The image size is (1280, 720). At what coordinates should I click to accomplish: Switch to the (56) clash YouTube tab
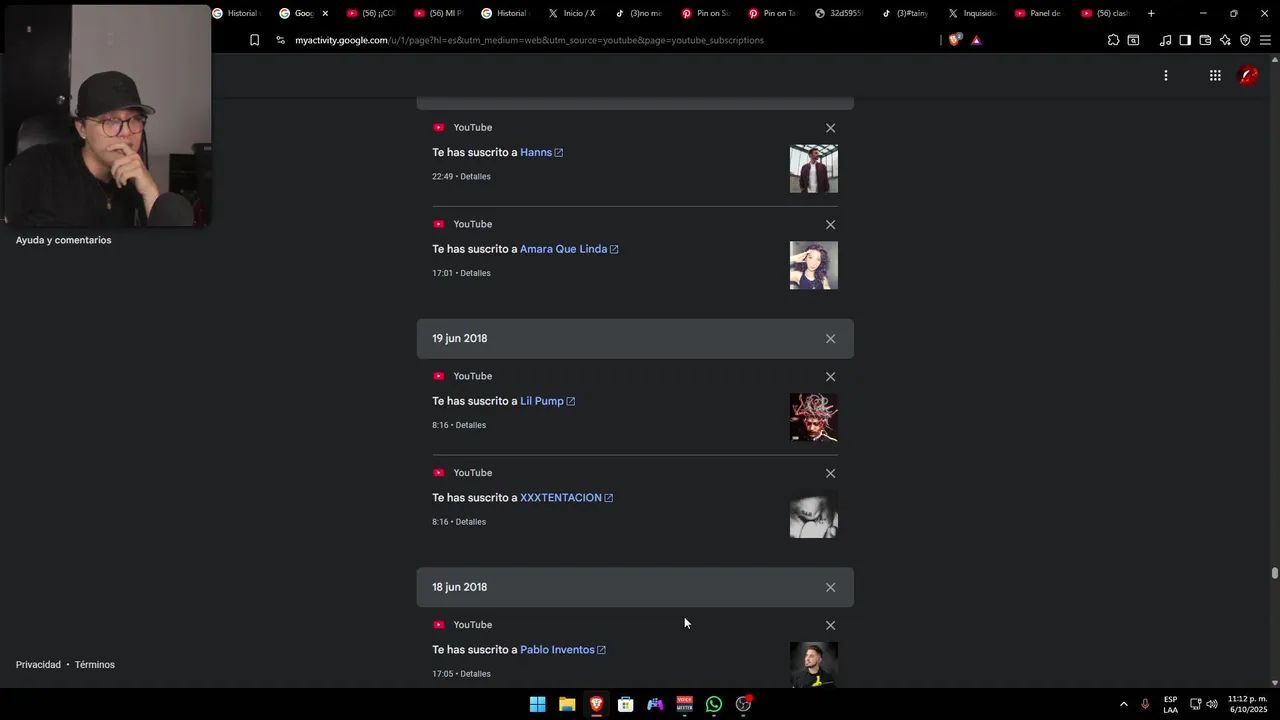point(1105,13)
